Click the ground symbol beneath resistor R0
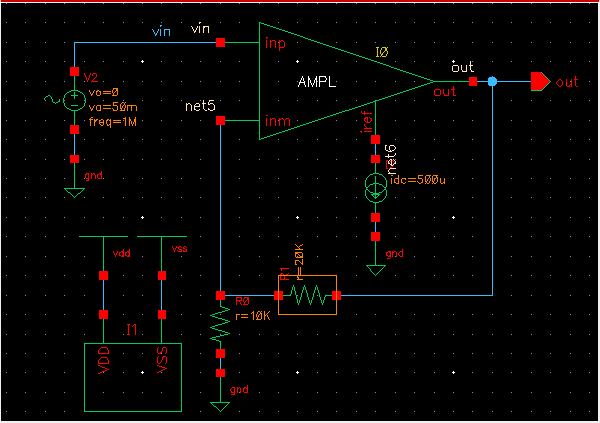600x423 pixels. (x=220, y=405)
